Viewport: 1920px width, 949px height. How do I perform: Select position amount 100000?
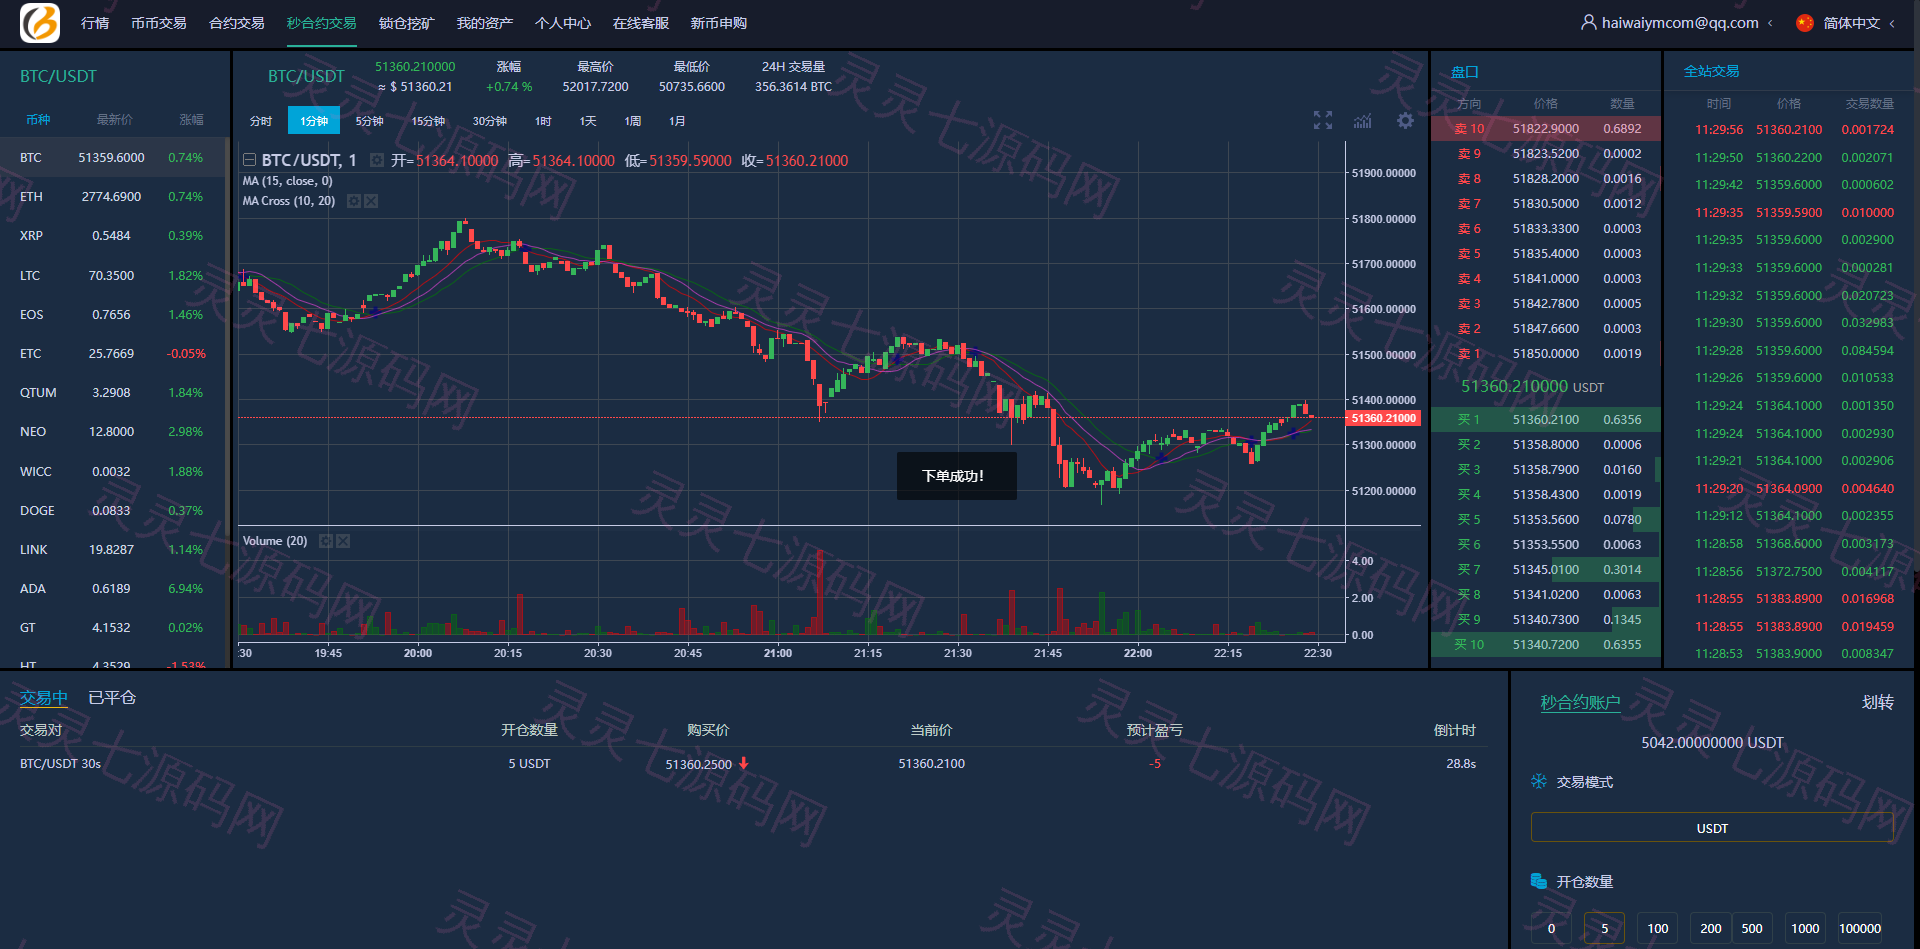pos(1860,928)
